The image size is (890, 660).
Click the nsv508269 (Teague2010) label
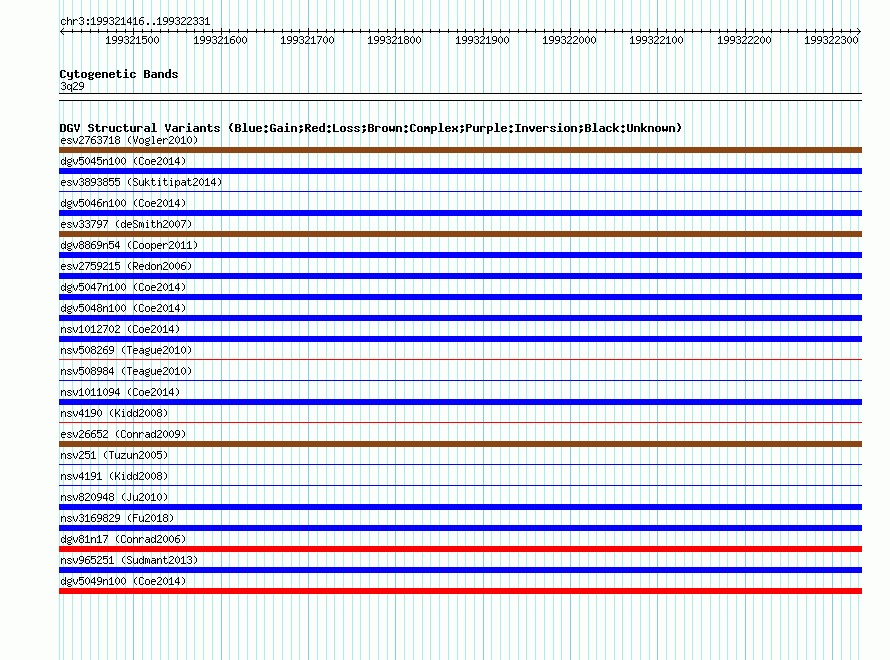point(126,350)
